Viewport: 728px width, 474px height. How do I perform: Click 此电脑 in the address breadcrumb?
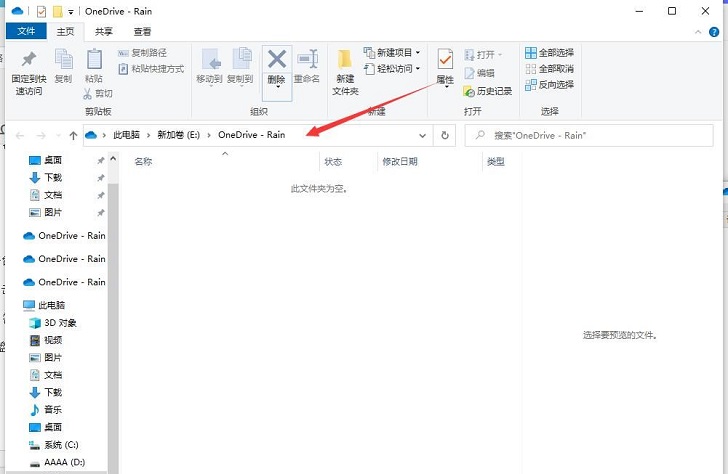click(x=126, y=135)
